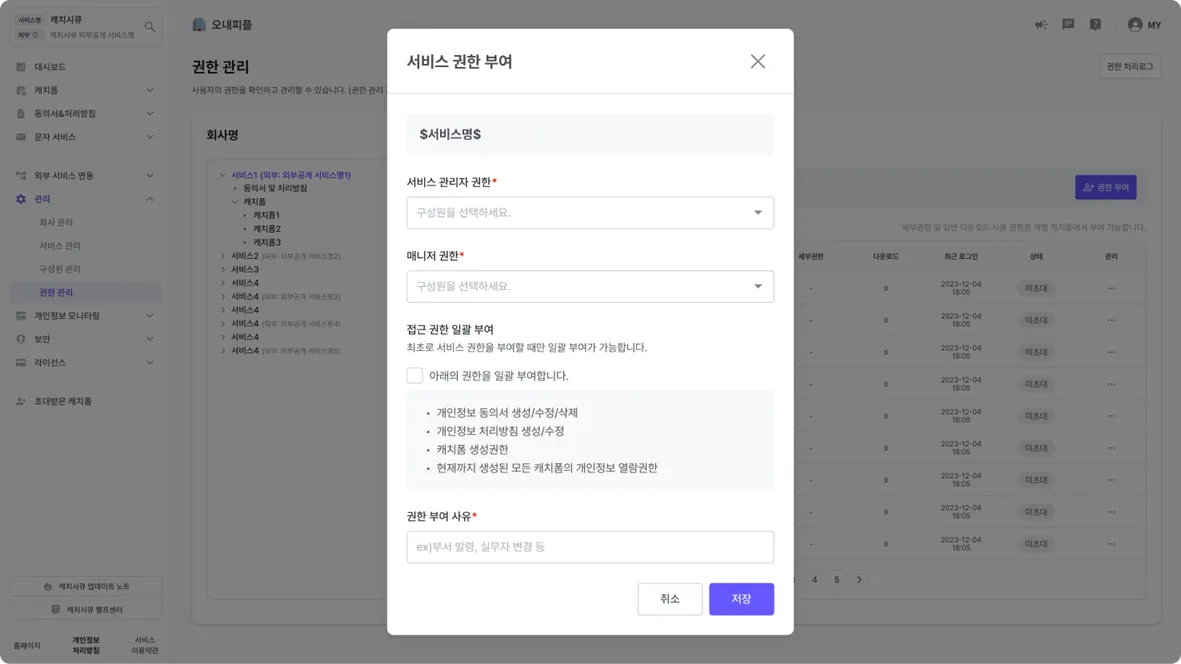
Task: Click the chat message icon in header
Action: click(x=1068, y=25)
